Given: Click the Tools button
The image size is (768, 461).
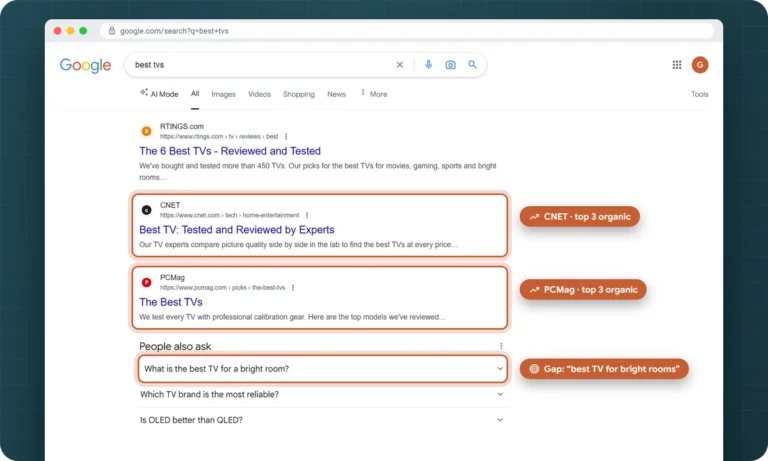Looking at the screenshot, I should click(x=699, y=94).
